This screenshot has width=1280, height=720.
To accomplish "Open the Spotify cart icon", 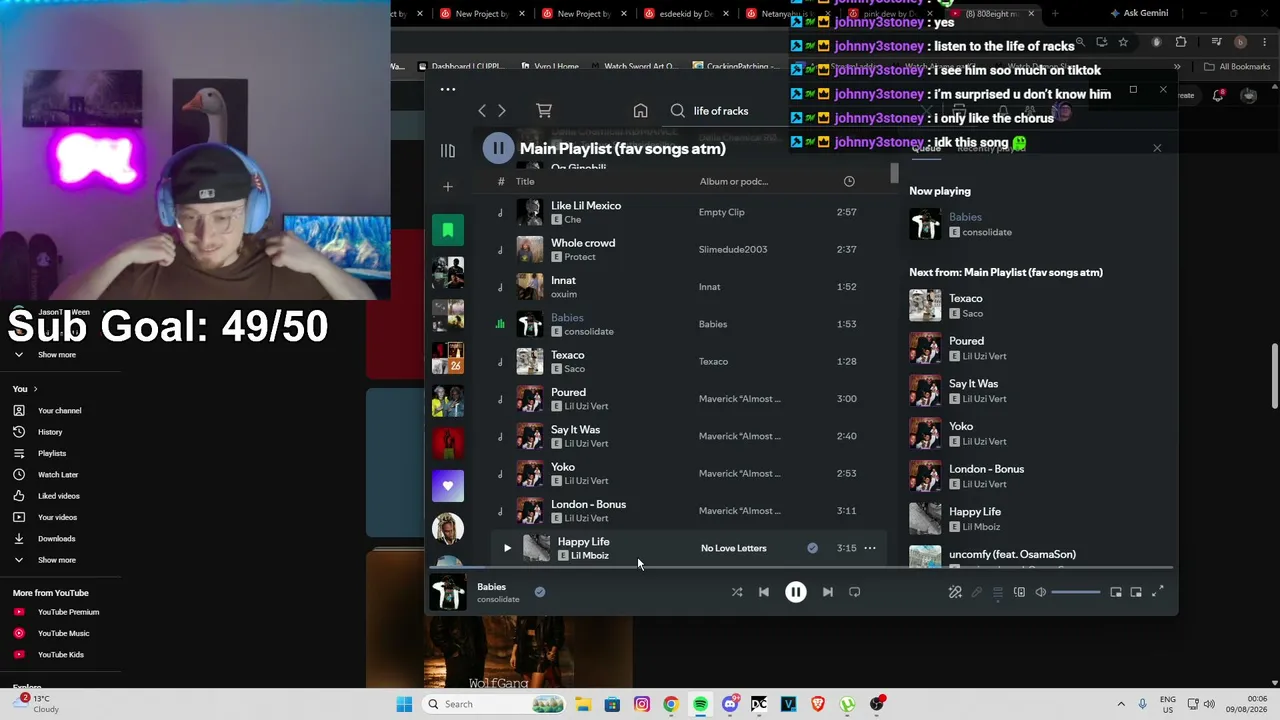I will click(544, 110).
